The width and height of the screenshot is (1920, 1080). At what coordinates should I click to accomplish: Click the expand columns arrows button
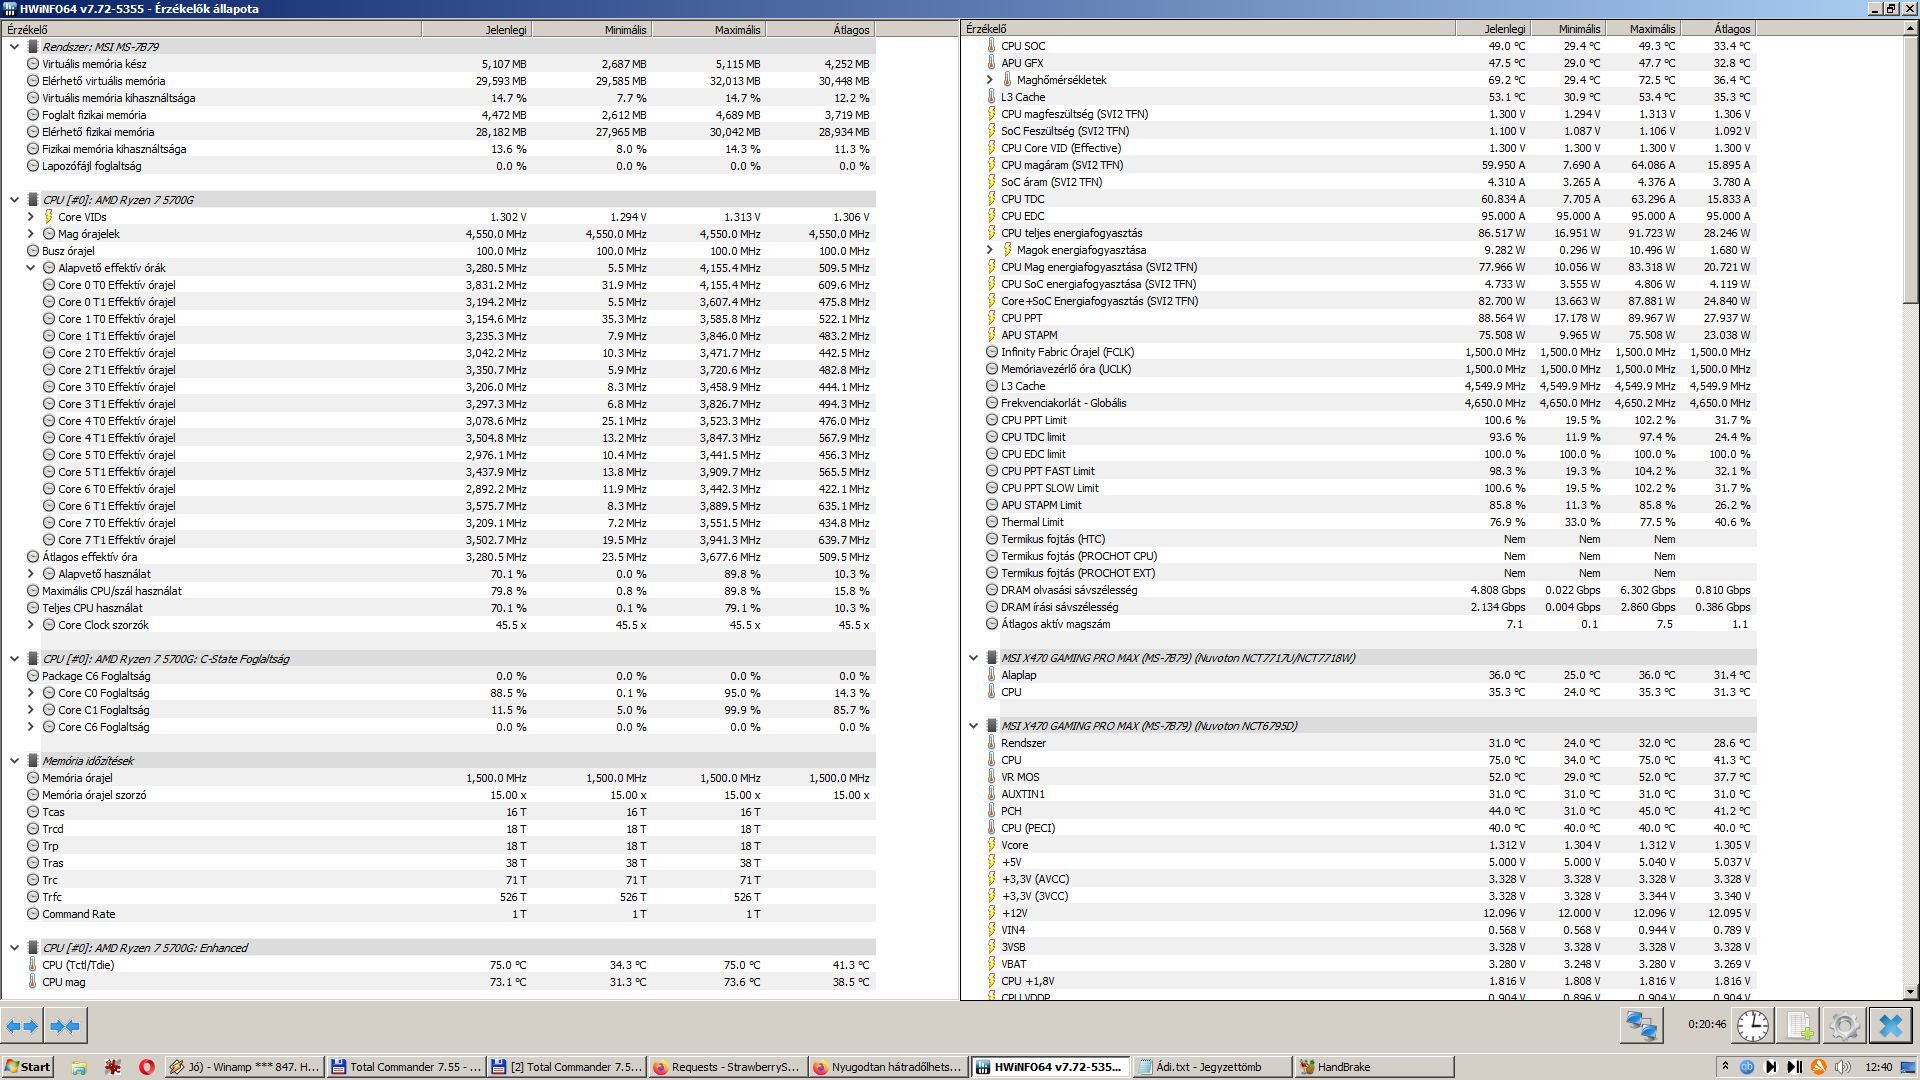pos(22,1026)
